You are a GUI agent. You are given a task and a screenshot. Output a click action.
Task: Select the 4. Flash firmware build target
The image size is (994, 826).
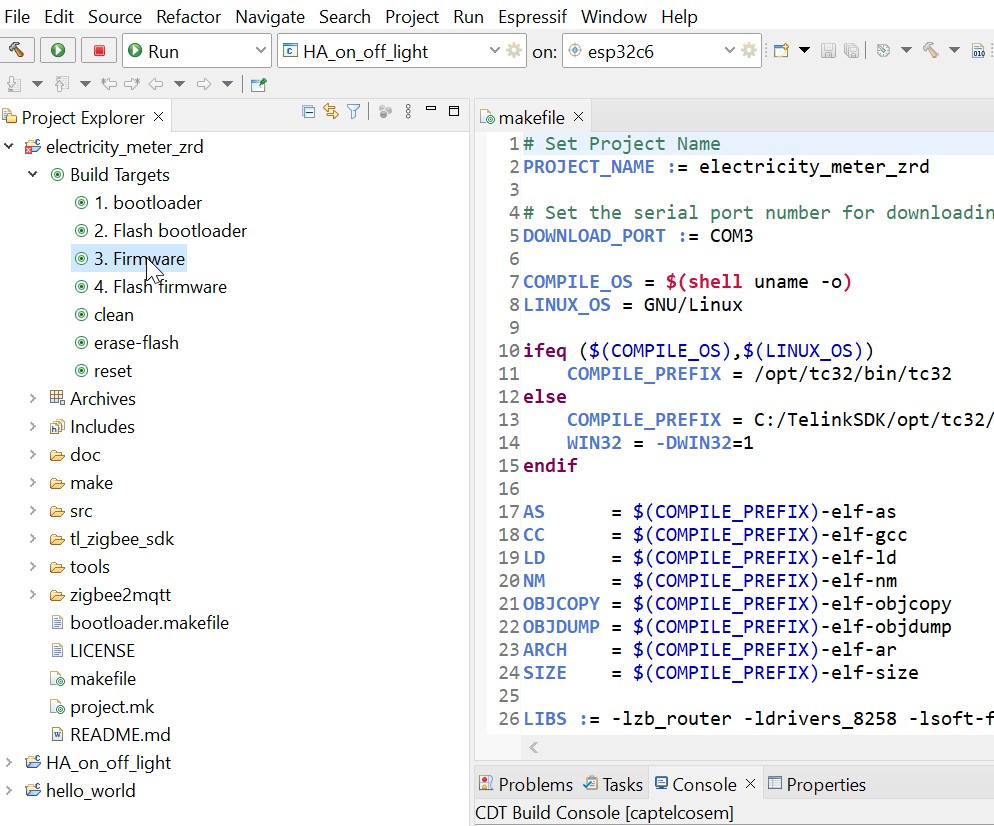point(160,287)
